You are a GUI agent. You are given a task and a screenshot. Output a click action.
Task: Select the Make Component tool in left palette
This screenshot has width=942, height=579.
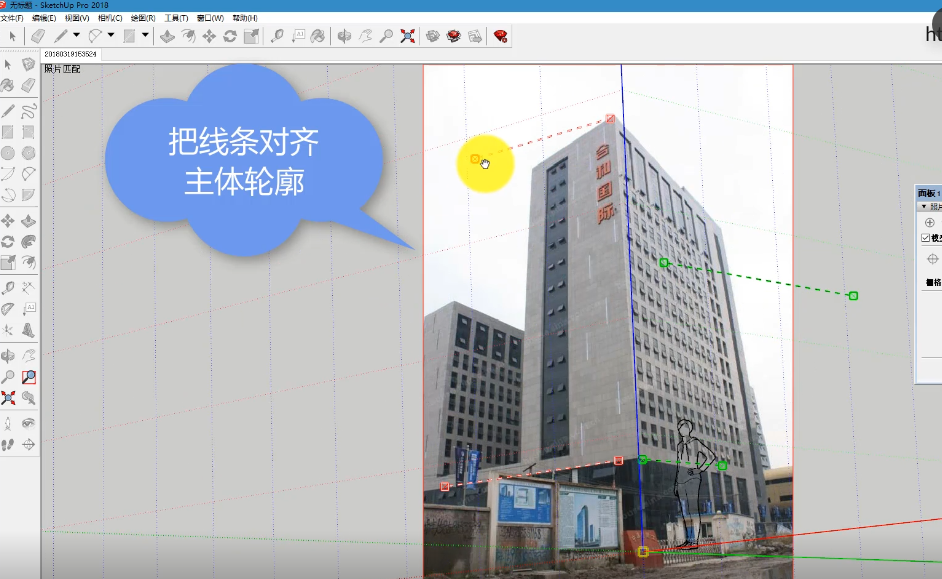coord(28,64)
